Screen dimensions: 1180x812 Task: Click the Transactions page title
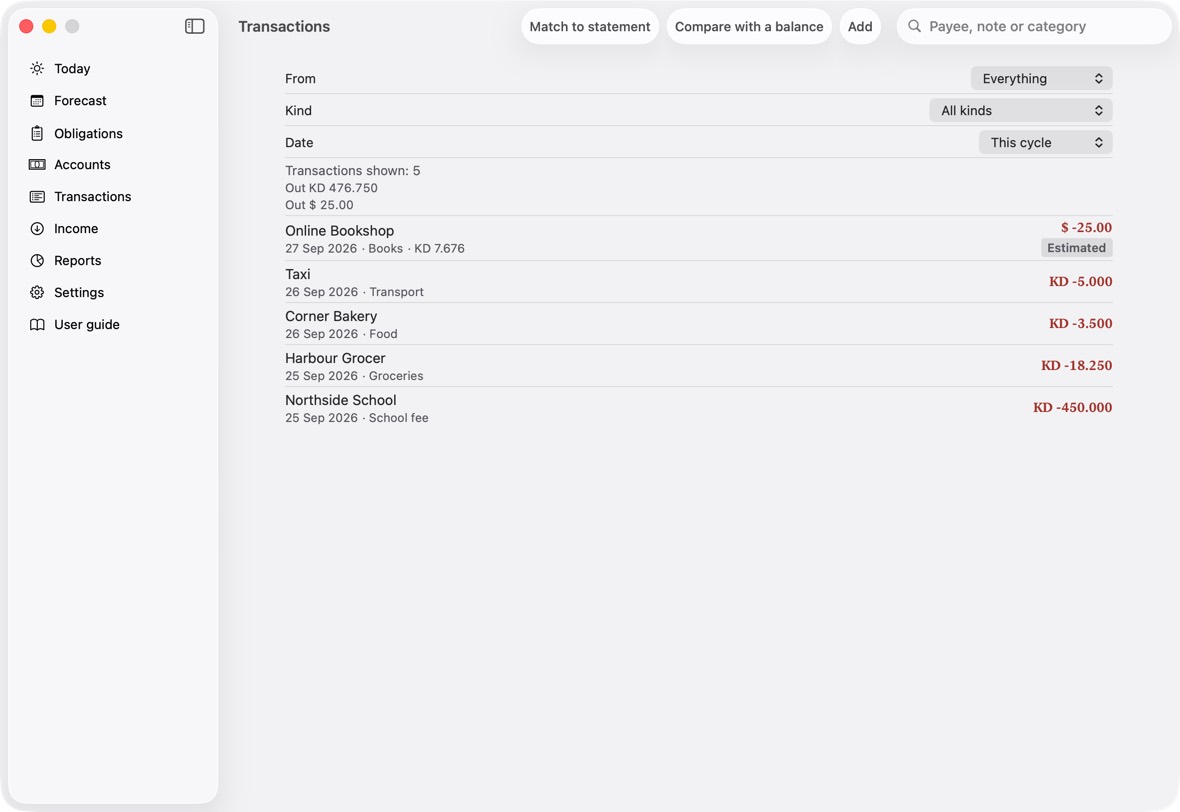(x=284, y=26)
